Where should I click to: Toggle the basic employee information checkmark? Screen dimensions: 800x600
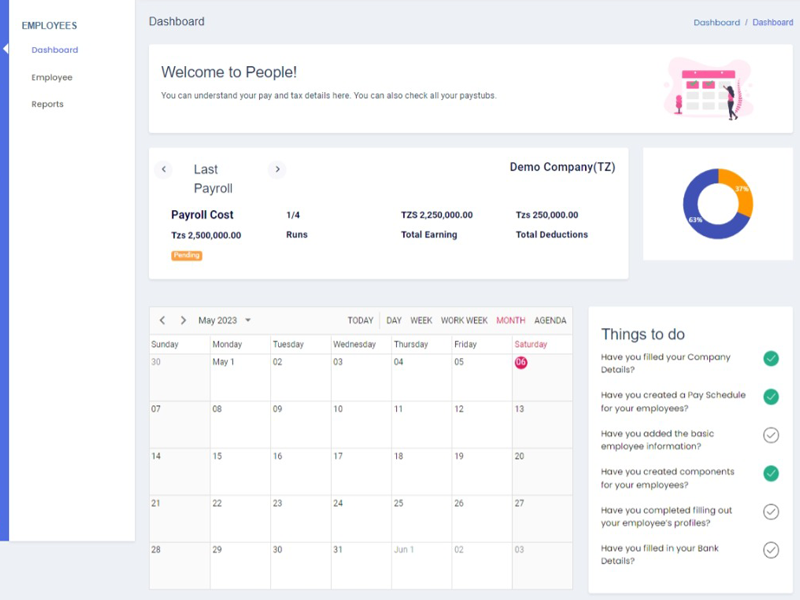point(771,435)
